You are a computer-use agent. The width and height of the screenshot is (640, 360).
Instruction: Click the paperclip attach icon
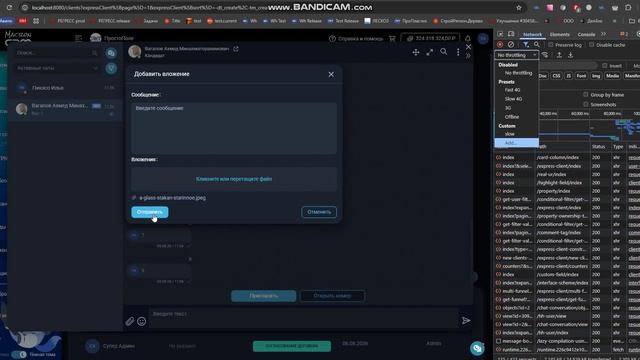[x=130, y=321]
